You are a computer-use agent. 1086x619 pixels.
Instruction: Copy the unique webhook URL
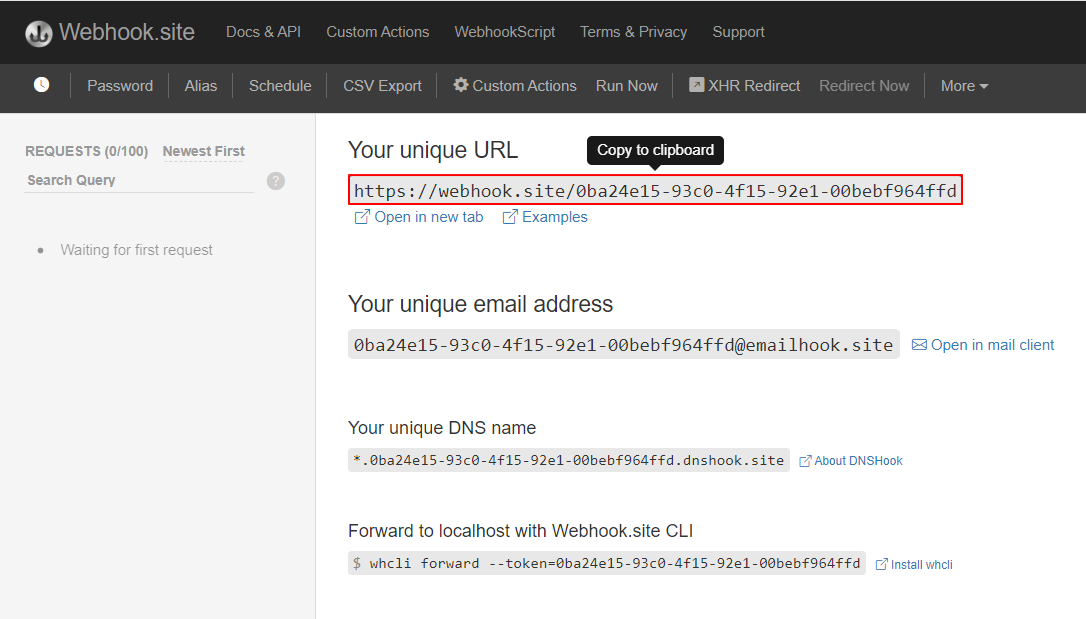(x=655, y=190)
